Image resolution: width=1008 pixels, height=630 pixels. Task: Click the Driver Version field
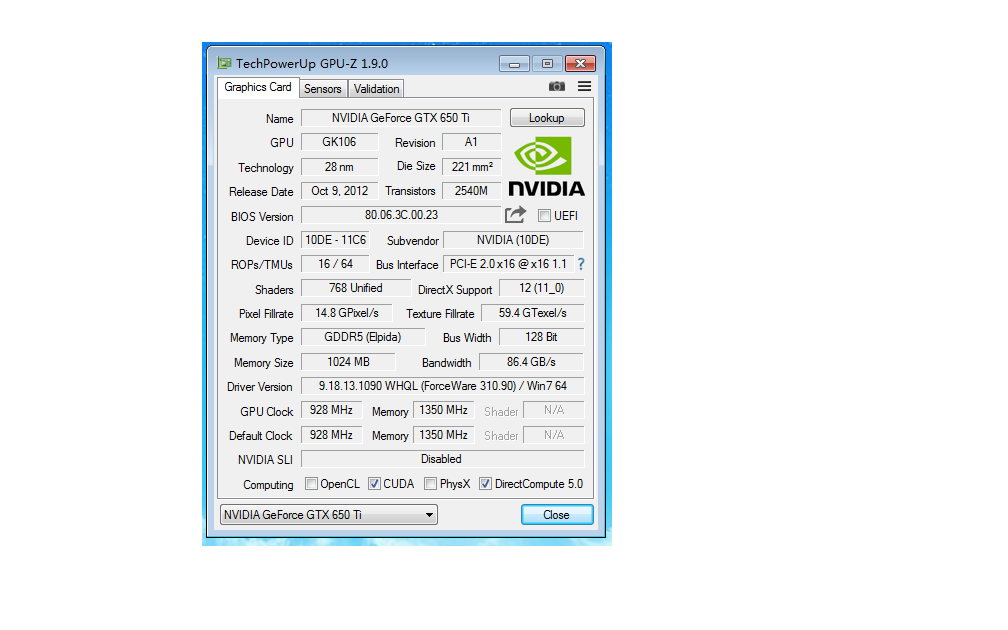pos(442,386)
